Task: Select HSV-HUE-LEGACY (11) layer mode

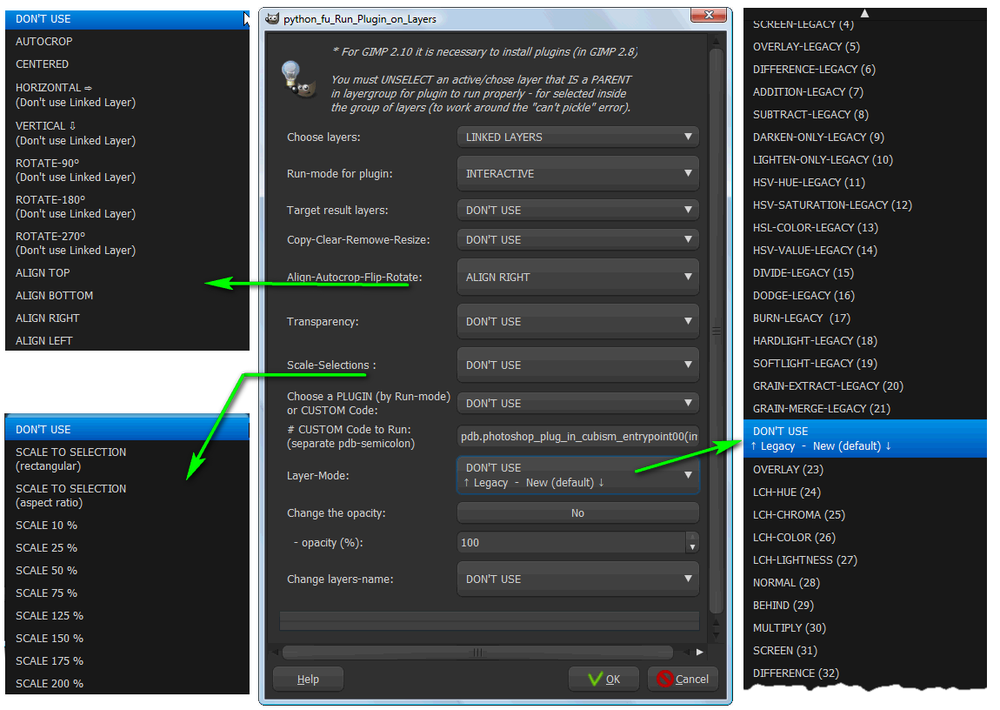Action: click(865, 182)
